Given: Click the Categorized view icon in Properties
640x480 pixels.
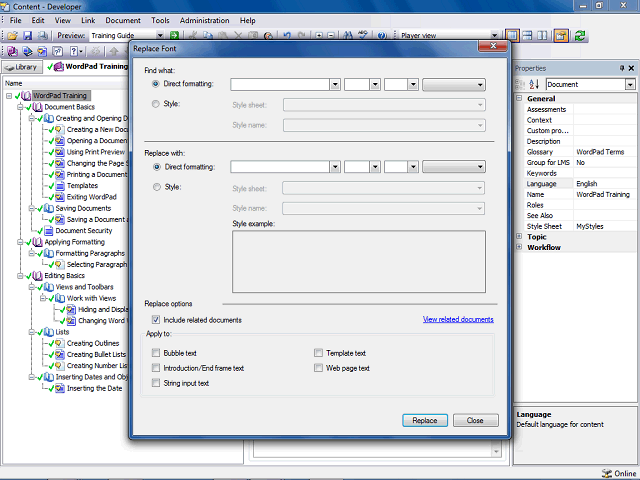Looking at the screenshot, I should 520,84.
